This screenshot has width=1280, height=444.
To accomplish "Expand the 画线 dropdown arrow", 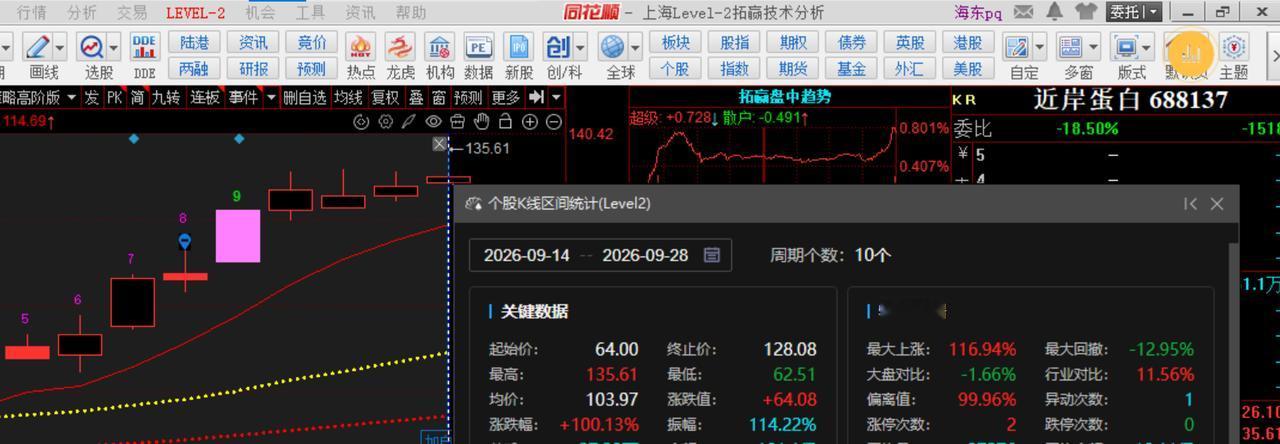I will click(x=60, y=48).
